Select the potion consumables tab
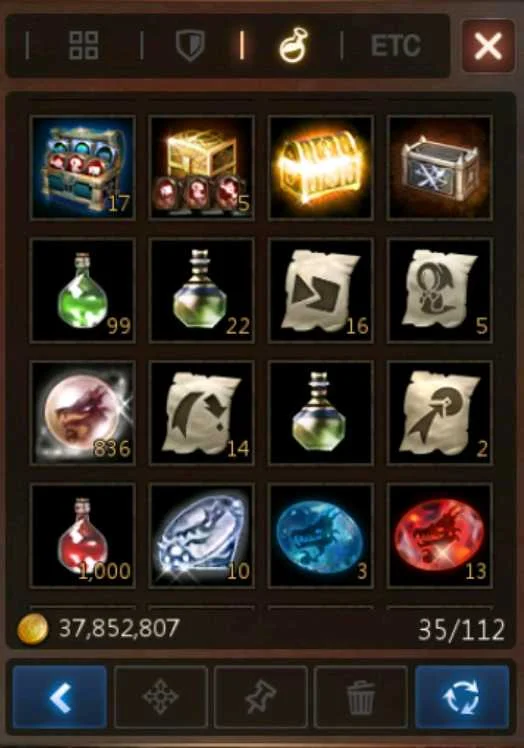 tap(293, 45)
